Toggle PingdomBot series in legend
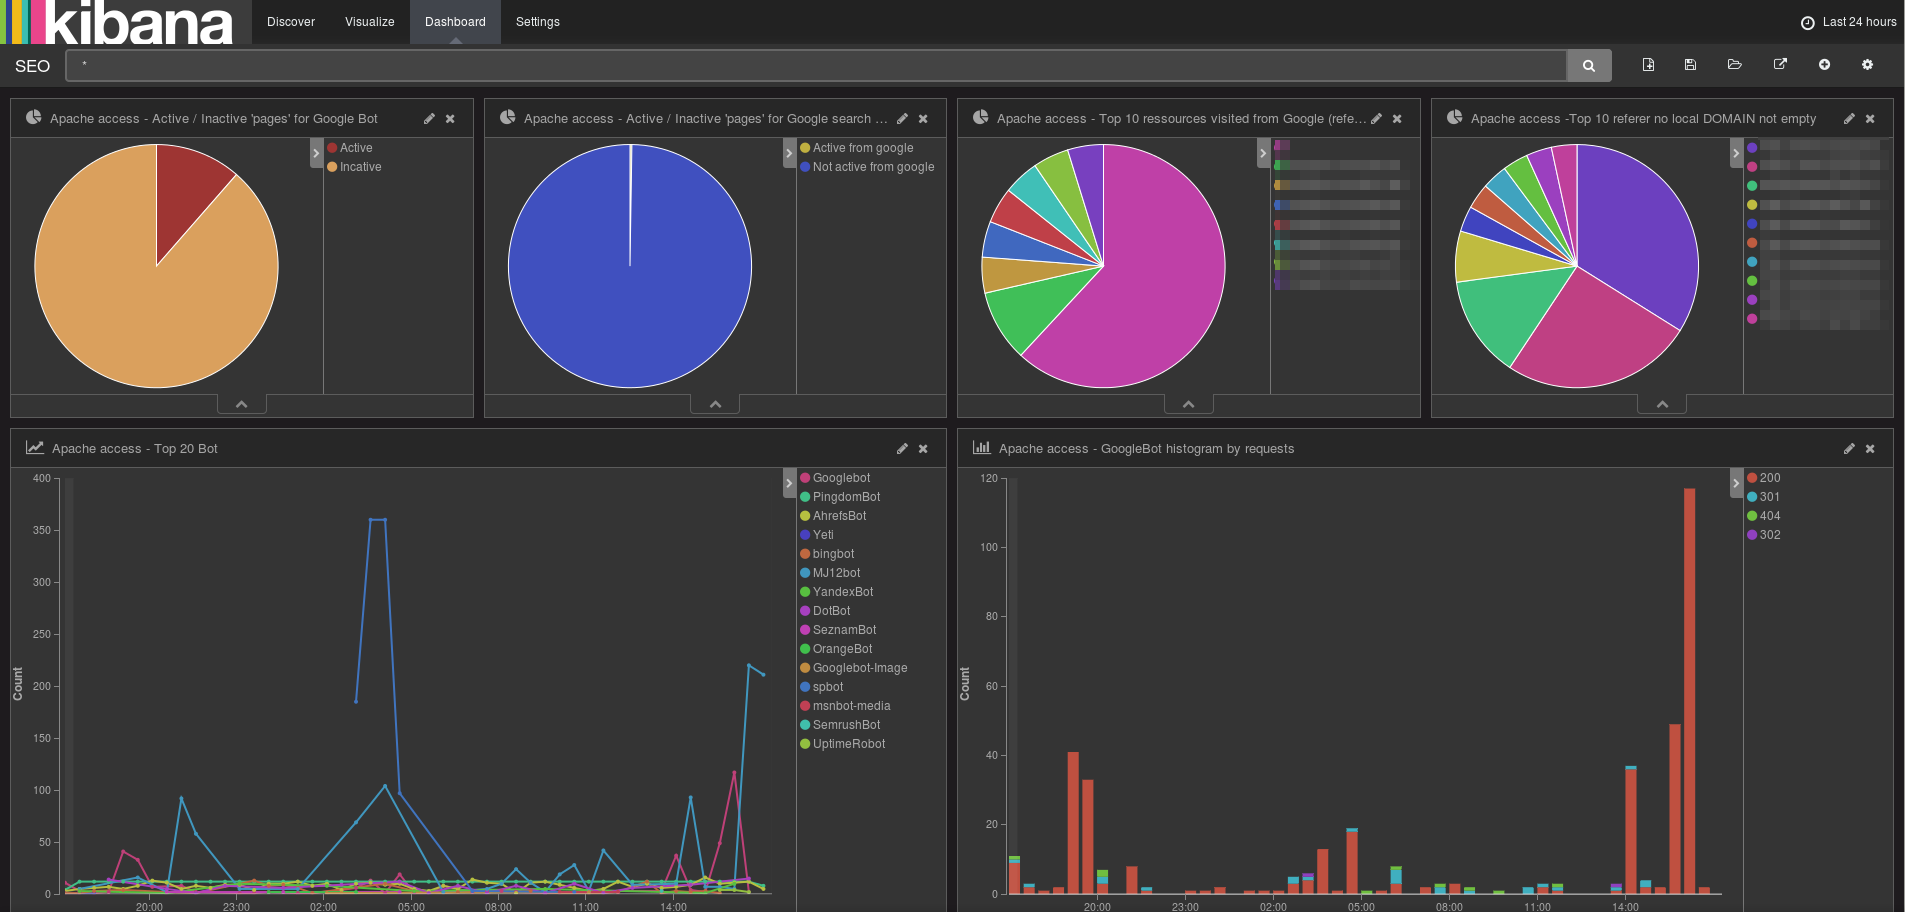Viewport: 1905px width, 912px height. pyautogui.click(x=840, y=497)
